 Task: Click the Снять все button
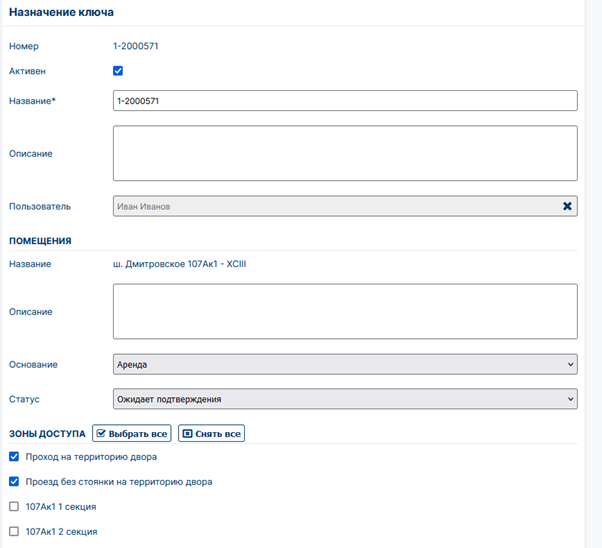[212, 434]
